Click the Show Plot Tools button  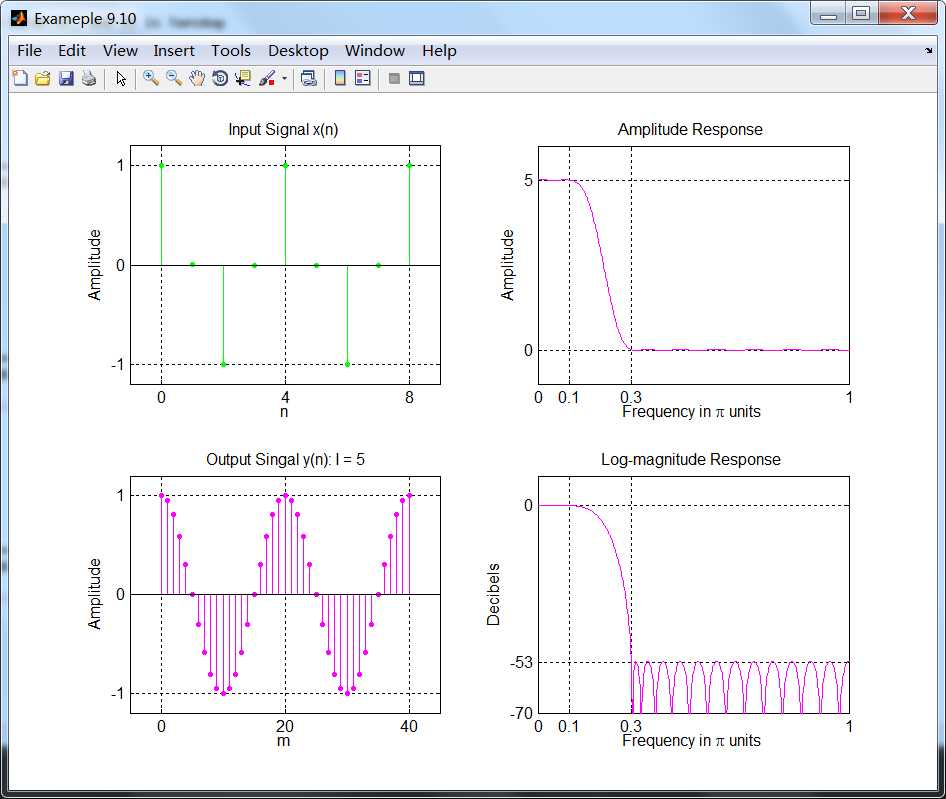417,78
